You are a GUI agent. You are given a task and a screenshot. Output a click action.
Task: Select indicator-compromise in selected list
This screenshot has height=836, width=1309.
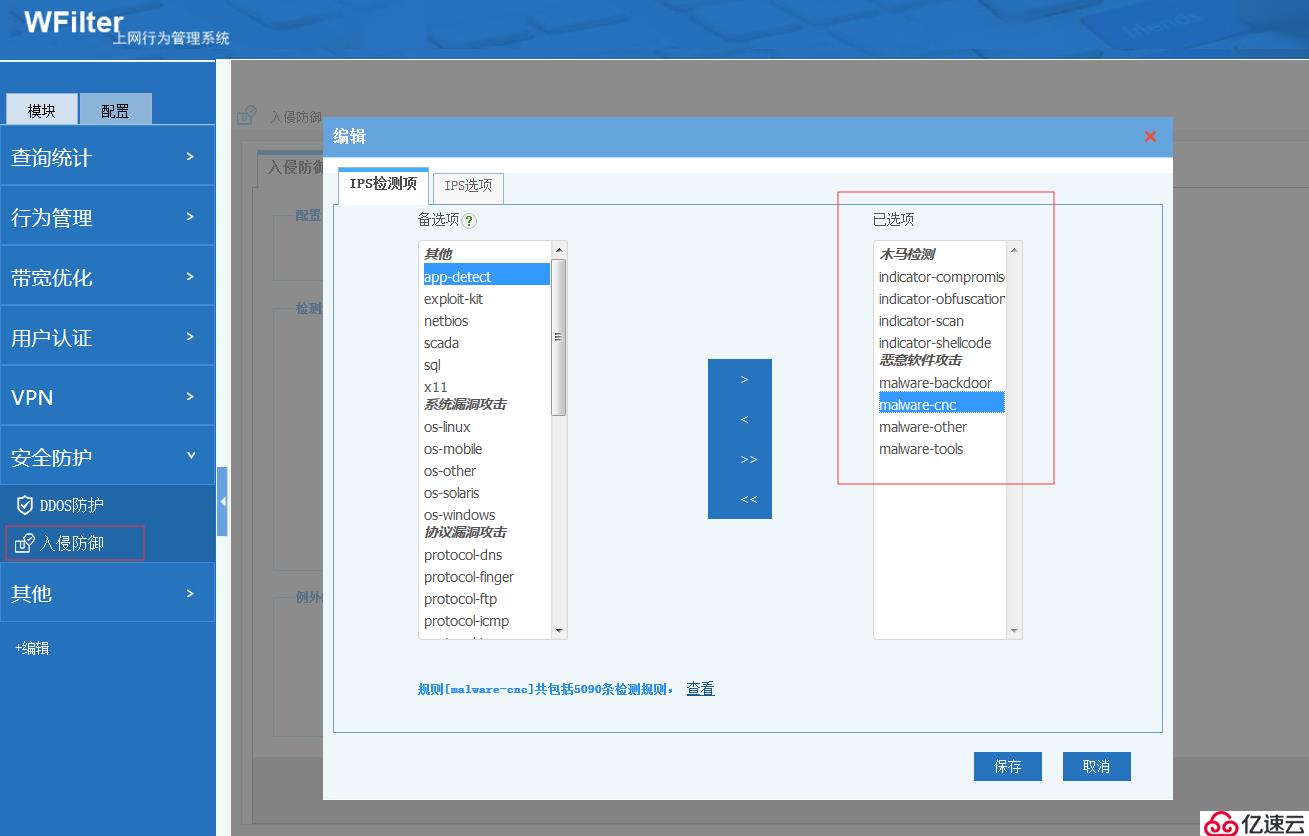[x=941, y=277]
